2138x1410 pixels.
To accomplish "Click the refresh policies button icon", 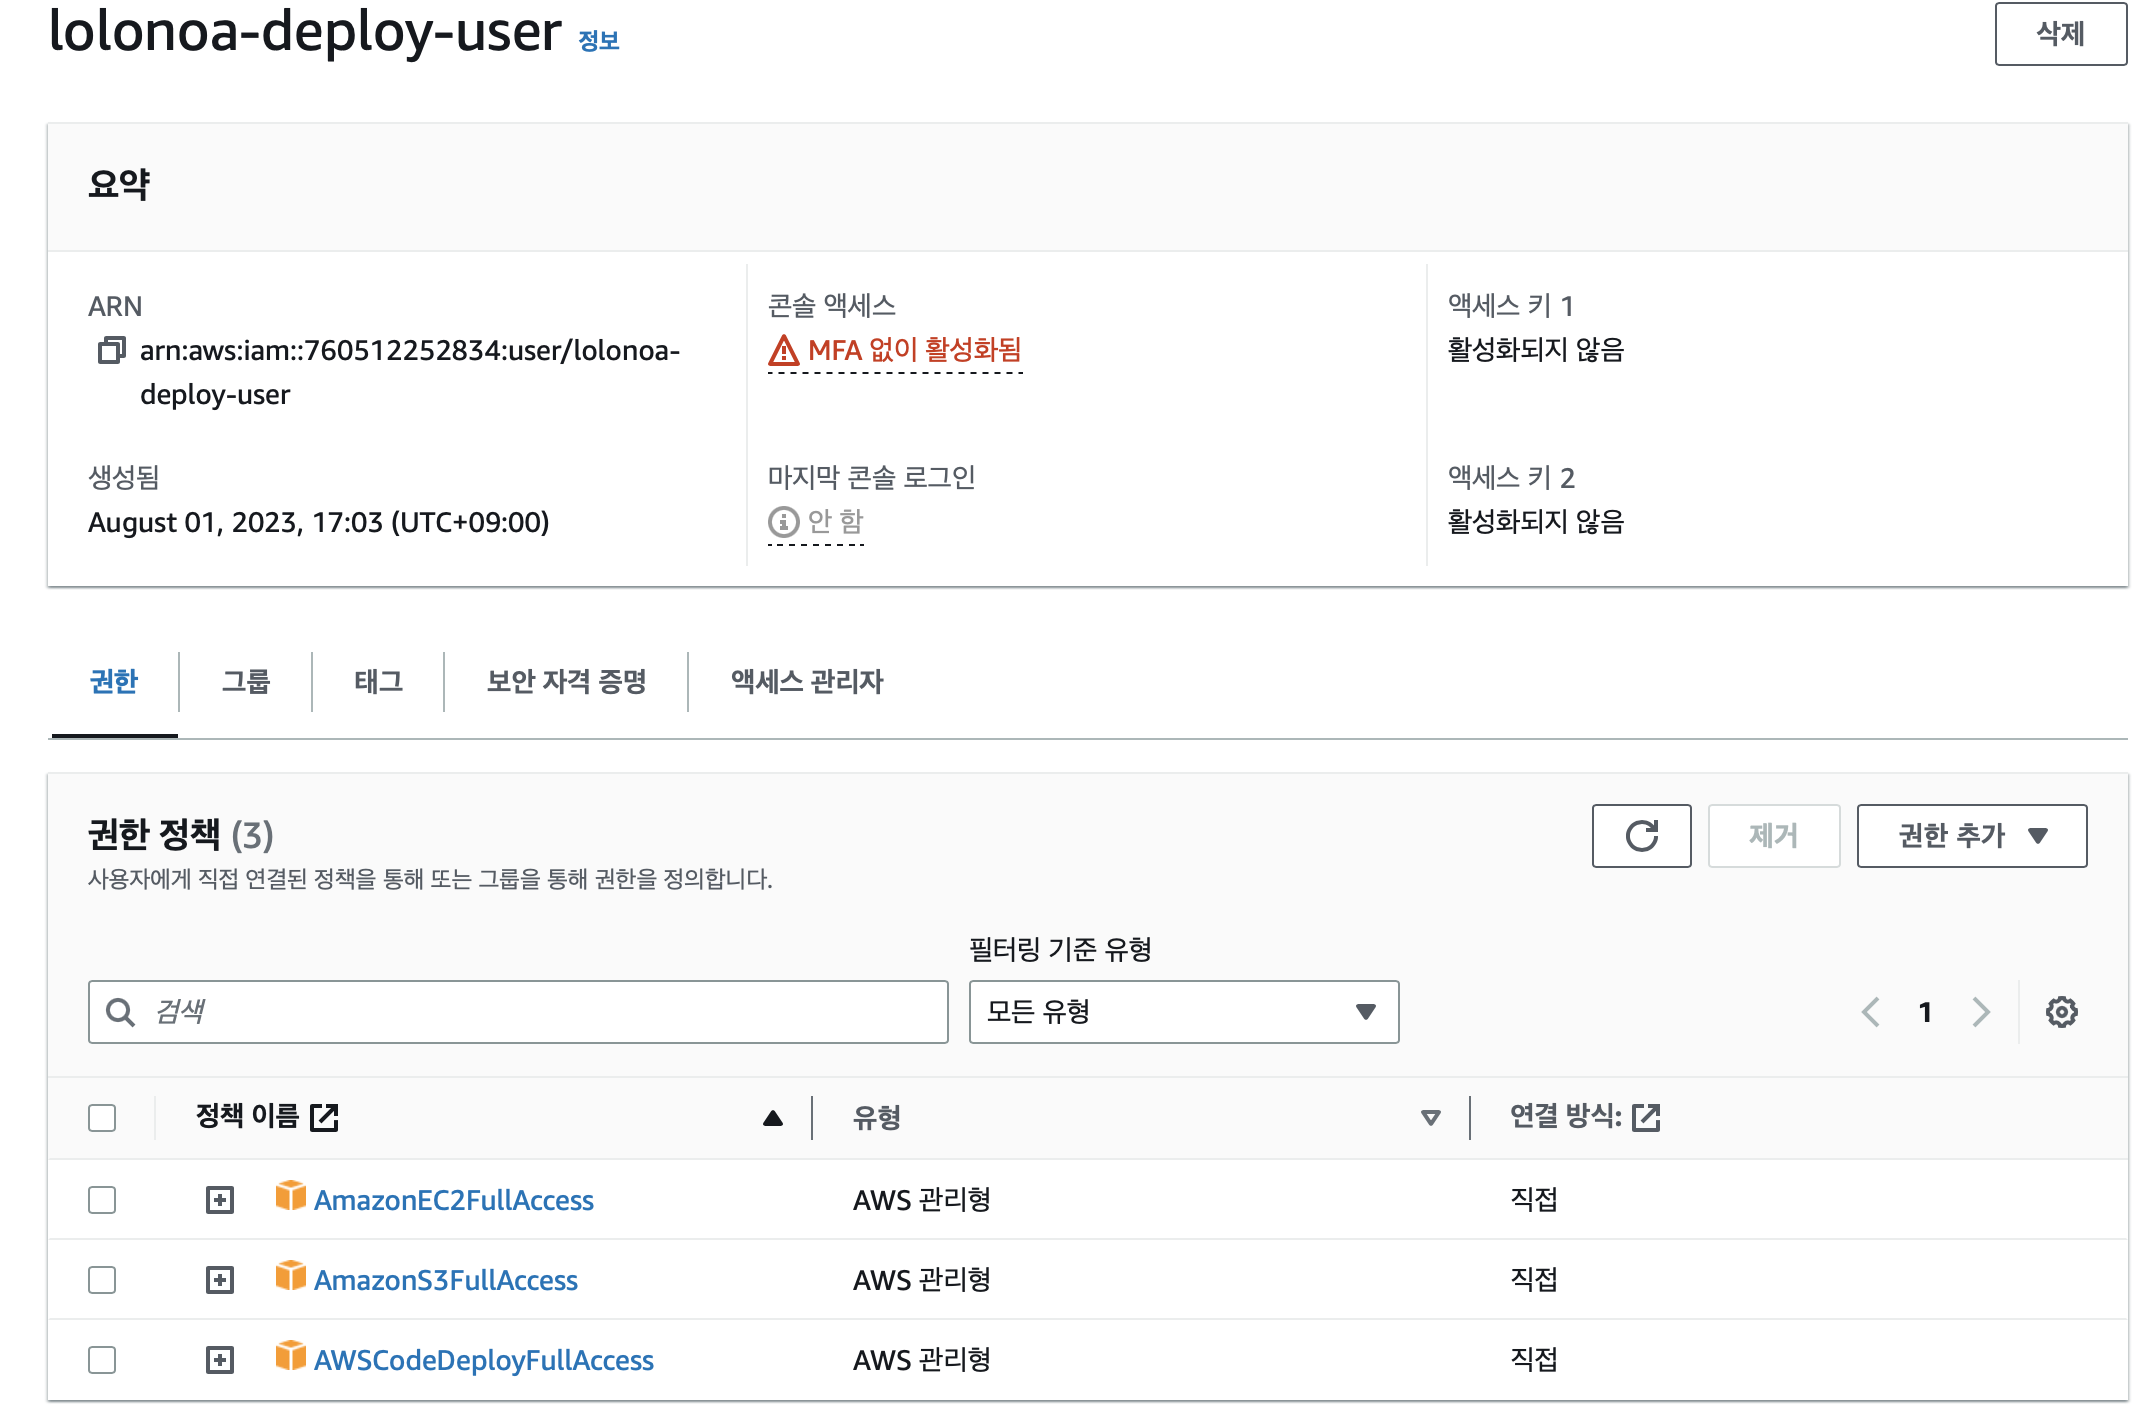I will click(1641, 836).
